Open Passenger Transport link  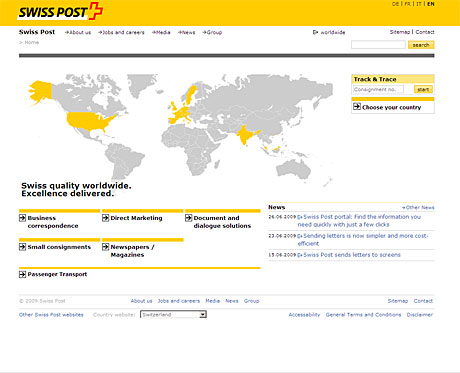[x=57, y=274]
